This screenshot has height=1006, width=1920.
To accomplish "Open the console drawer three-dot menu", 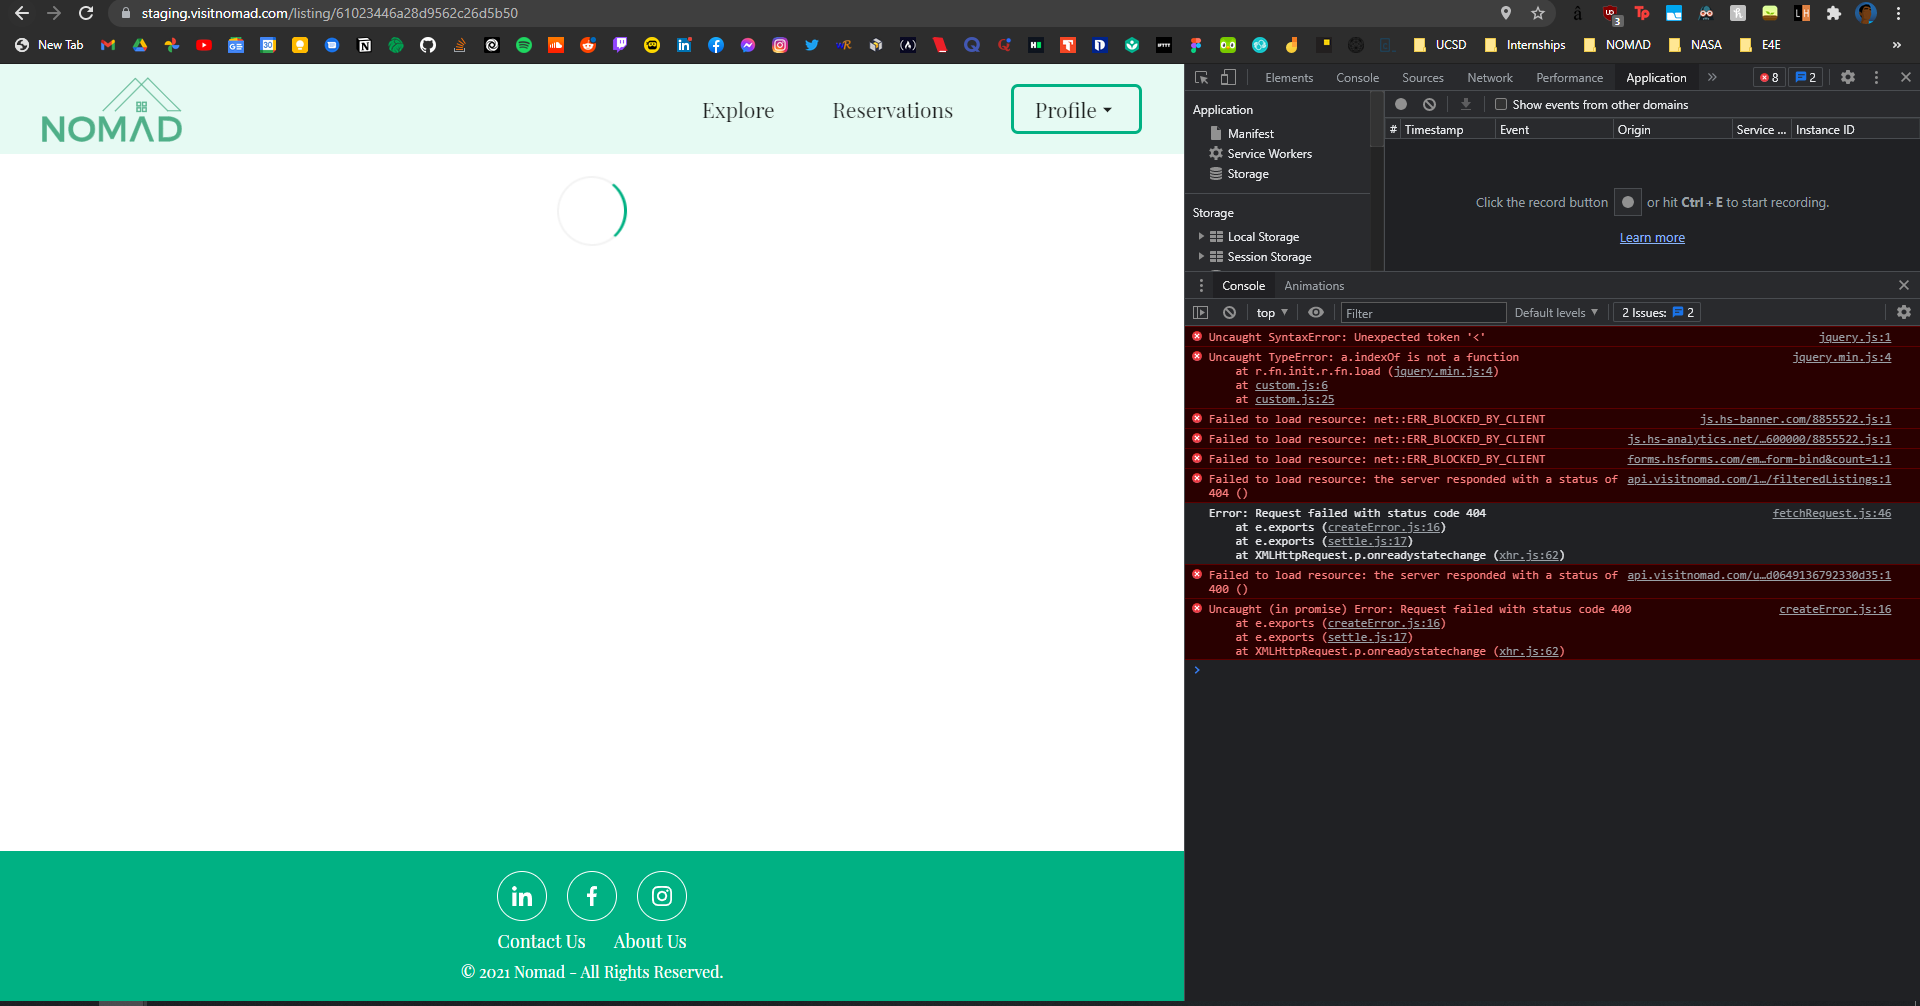I will click(1201, 286).
